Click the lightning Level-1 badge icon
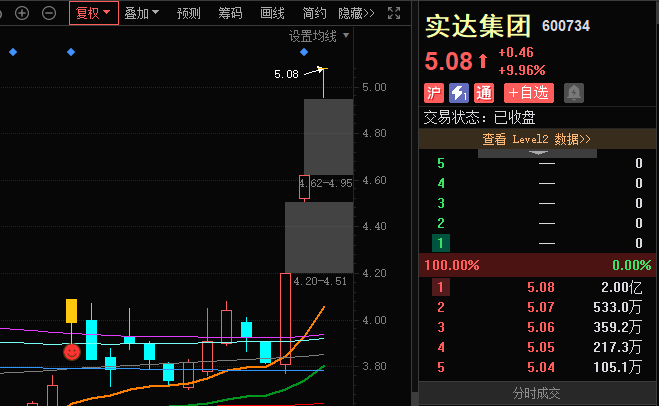 (459, 93)
